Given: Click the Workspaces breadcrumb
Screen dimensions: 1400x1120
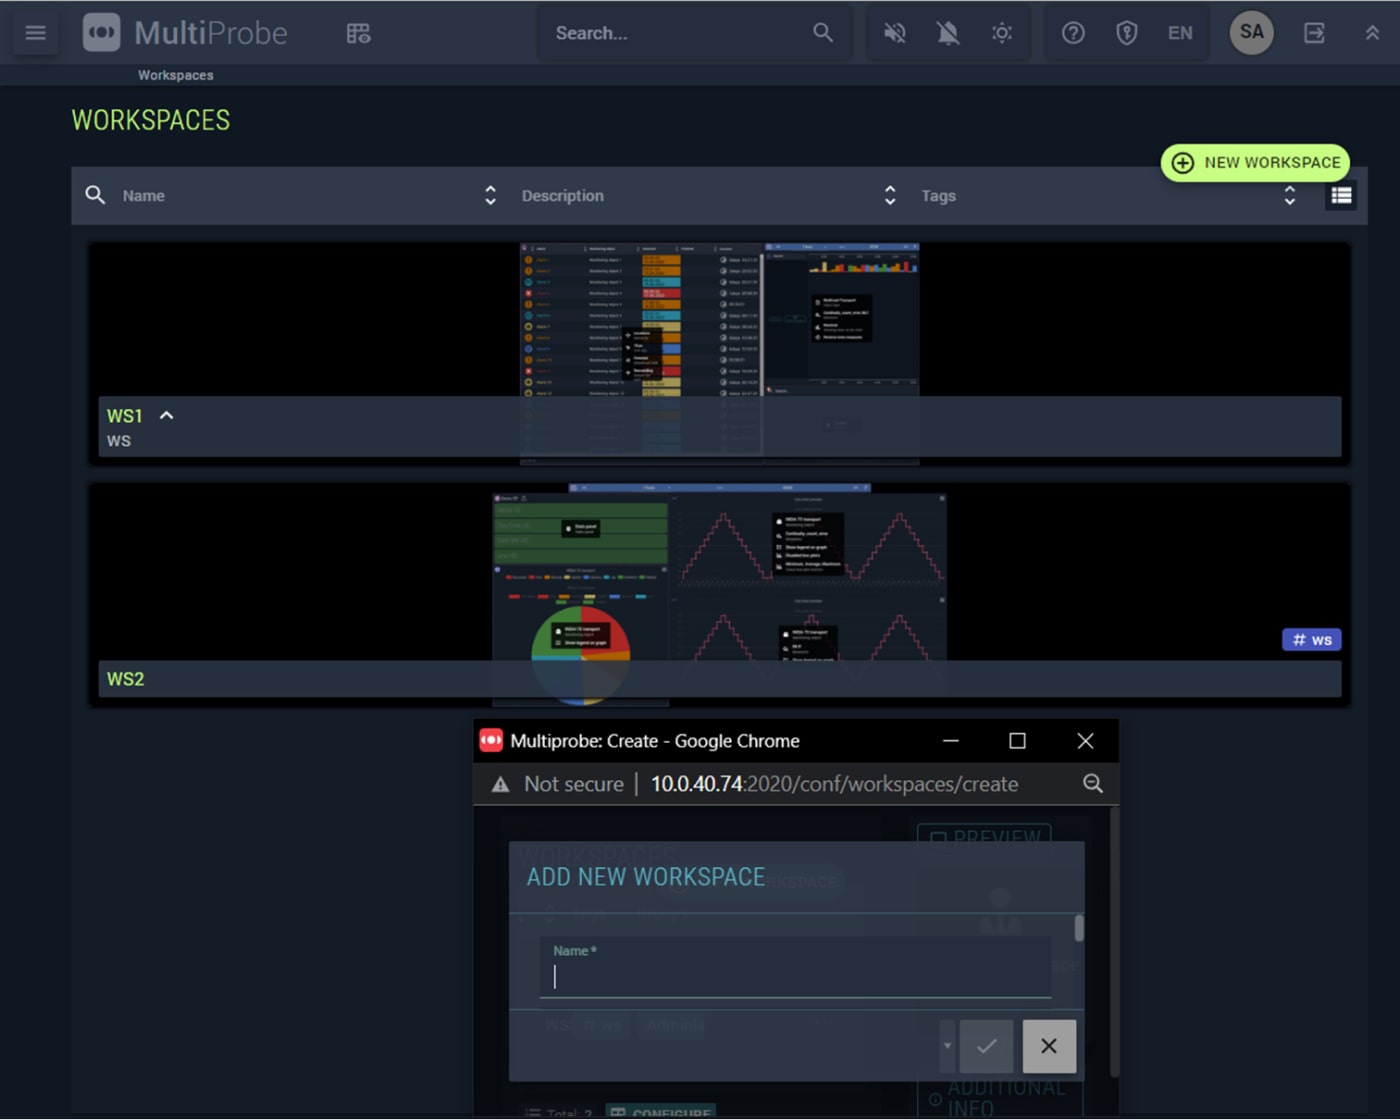Looking at the screenshot, I should (x=175, y=75).
